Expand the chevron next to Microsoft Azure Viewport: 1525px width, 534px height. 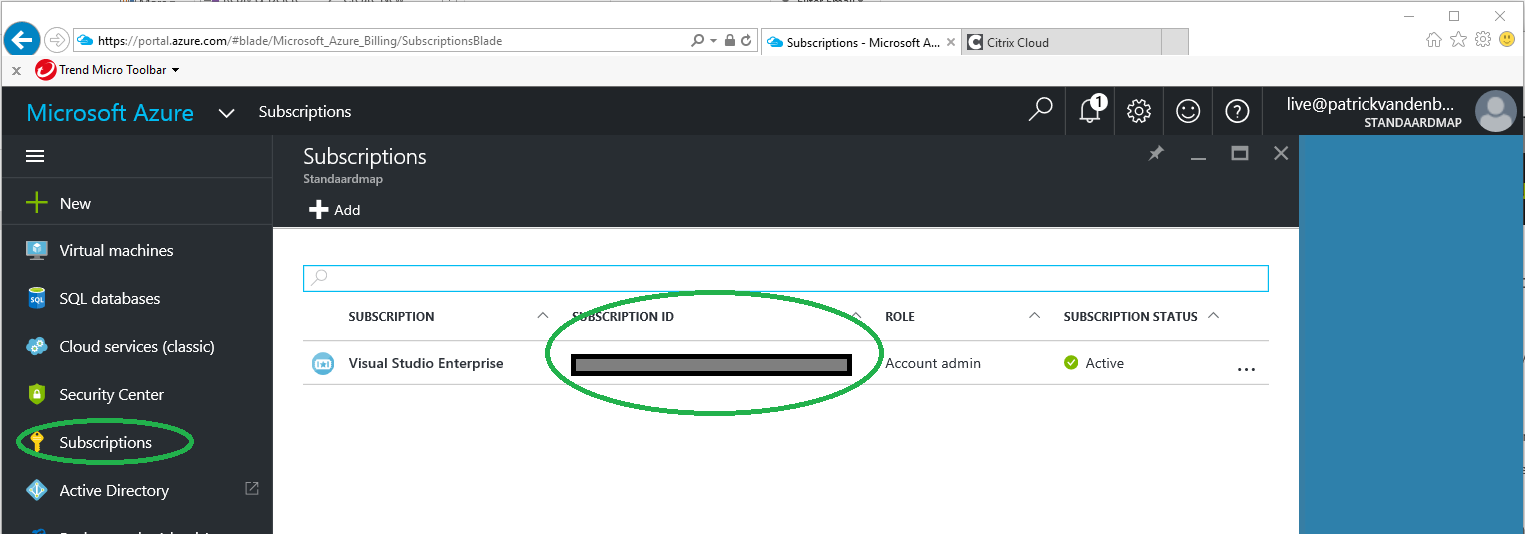coord(227,113)
